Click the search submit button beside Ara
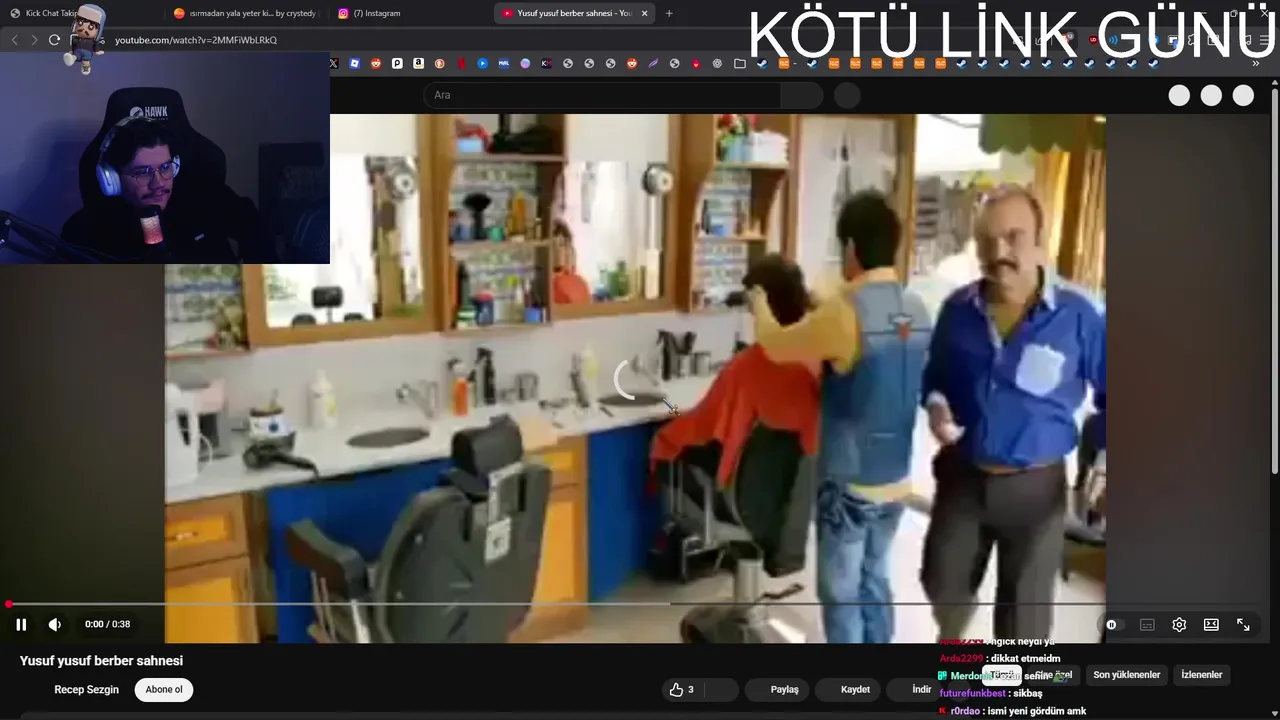Image resolution: width=1280 pixels, height=720 pixels. (801, 95)
